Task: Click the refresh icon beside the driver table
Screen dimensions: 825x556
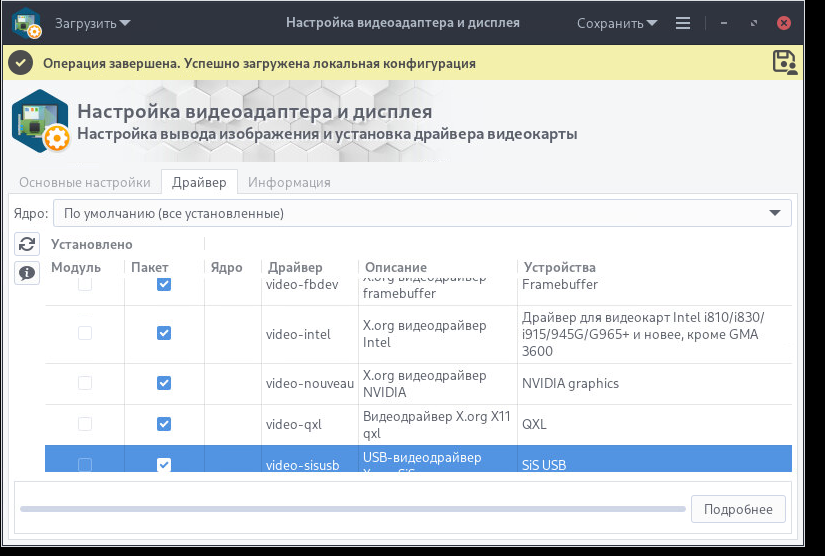Action: [x=27, y=244]
